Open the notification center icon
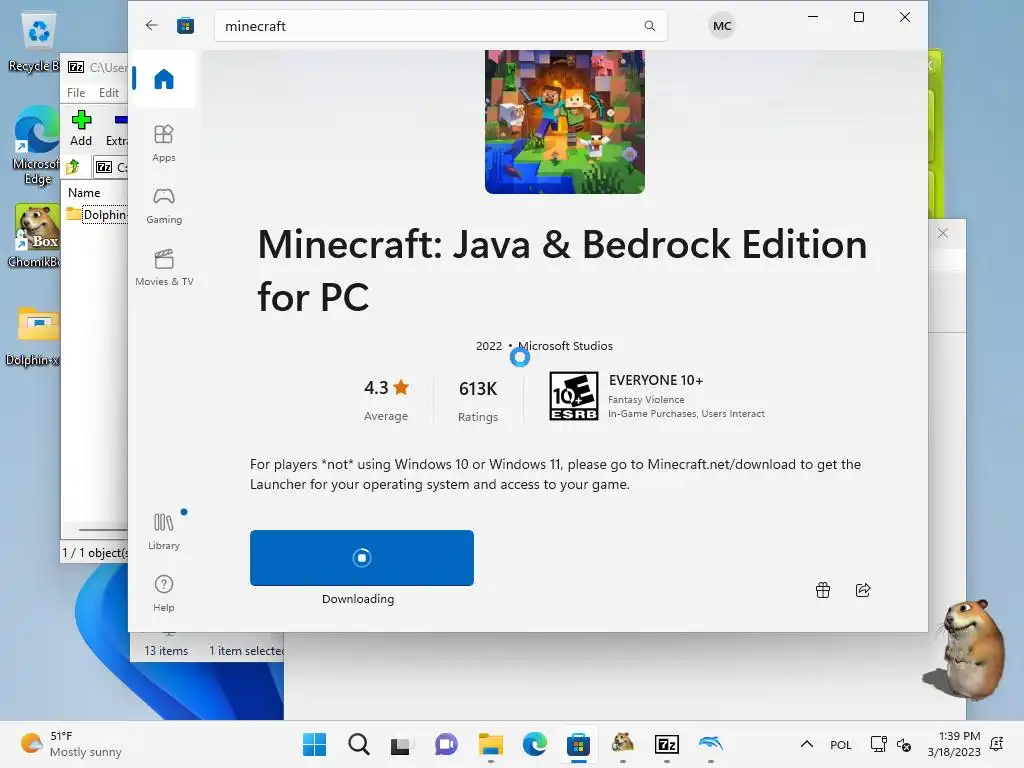This screenshot has width=1024, height=768. click(x=997, y=744)
